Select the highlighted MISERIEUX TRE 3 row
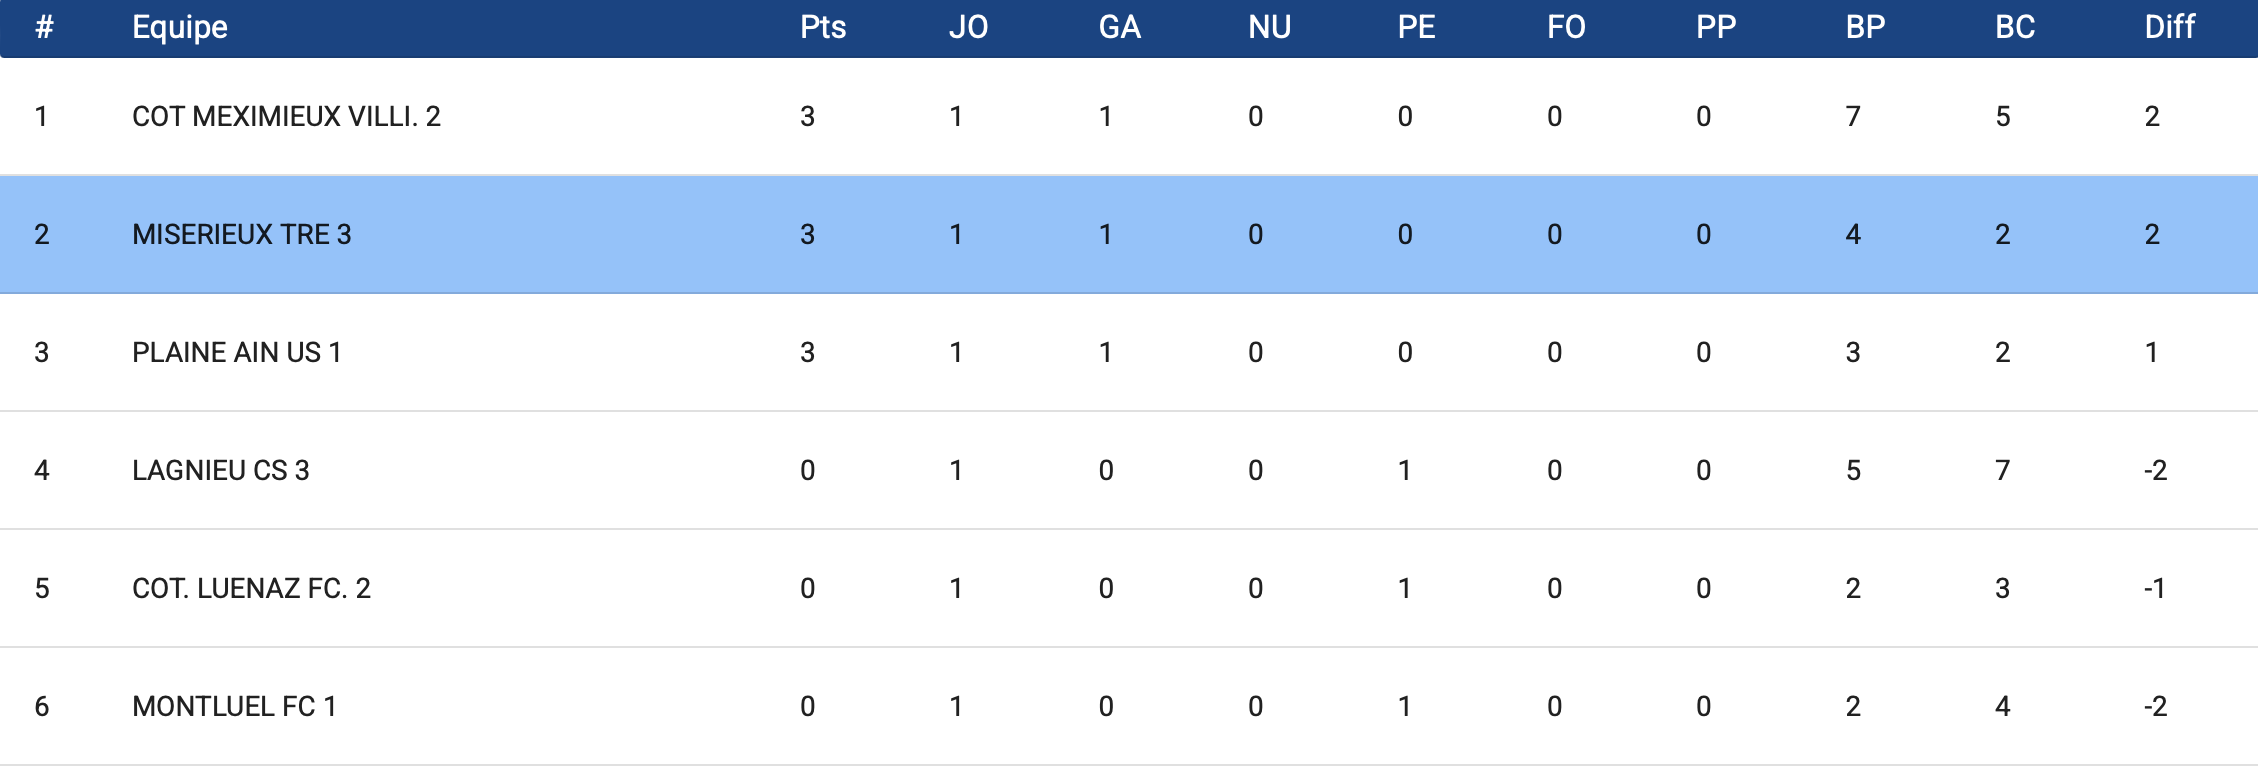This screenshot has width=2258, height=766. pyautogui.click(x=1129, y=234)
